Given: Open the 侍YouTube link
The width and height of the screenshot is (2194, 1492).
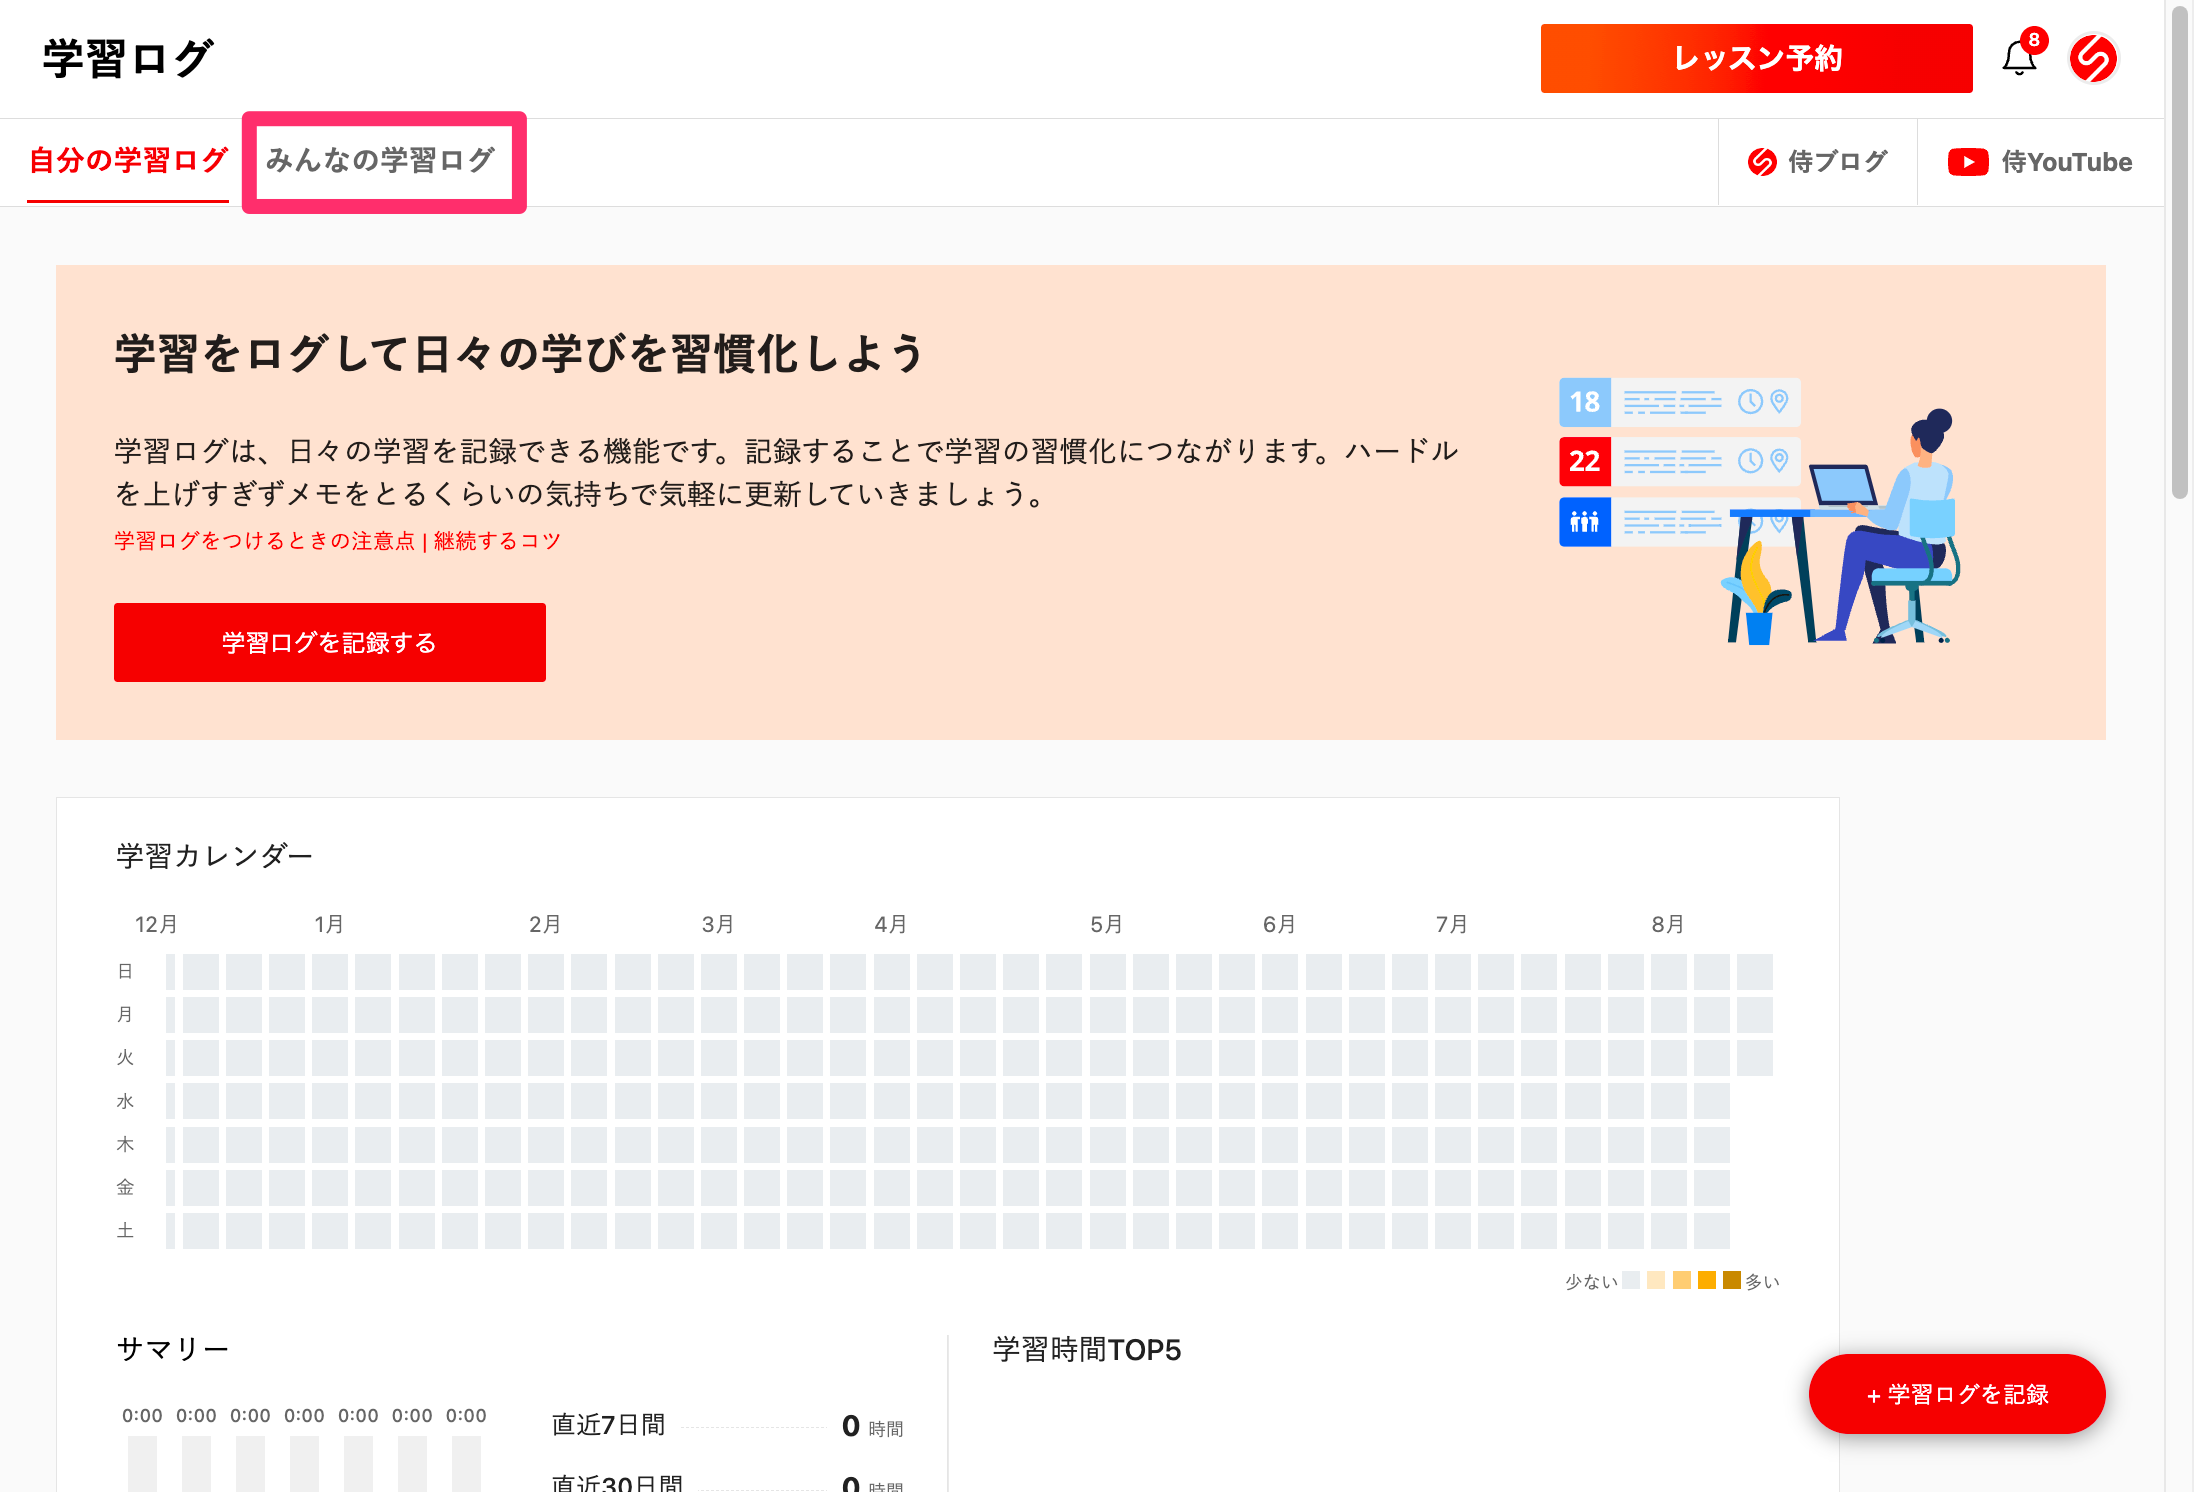Looking at the screenshot, I should pos(2066,162).
